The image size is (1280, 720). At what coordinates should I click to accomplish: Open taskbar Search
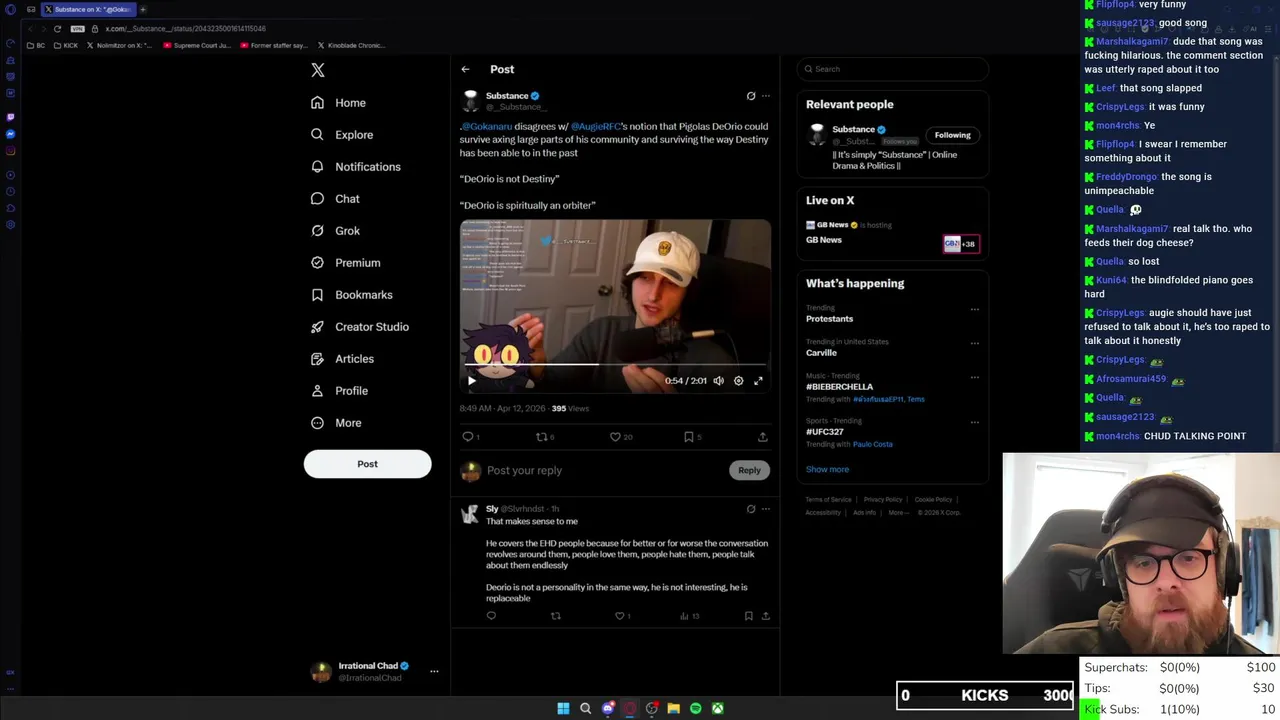click(x=585, y=708)
